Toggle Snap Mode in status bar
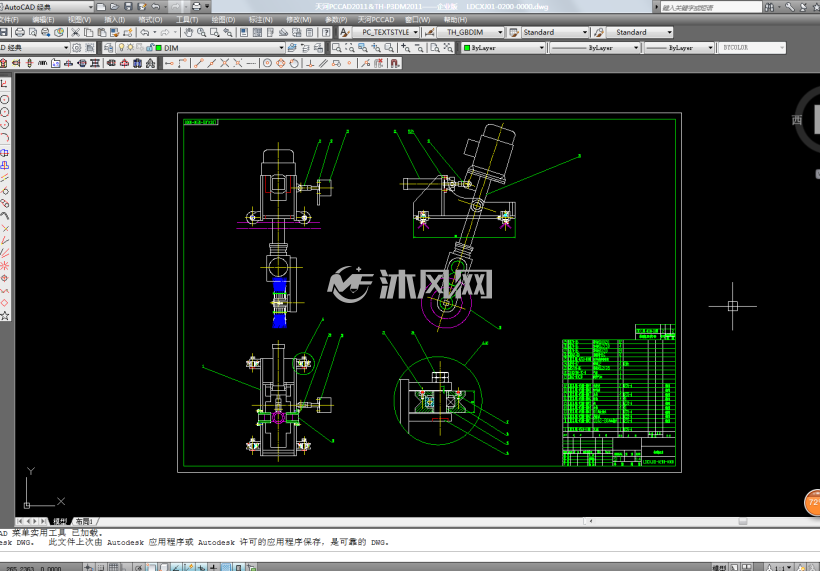Image resolution: width=820 pixels, height=571 pixels. point(101,567)
